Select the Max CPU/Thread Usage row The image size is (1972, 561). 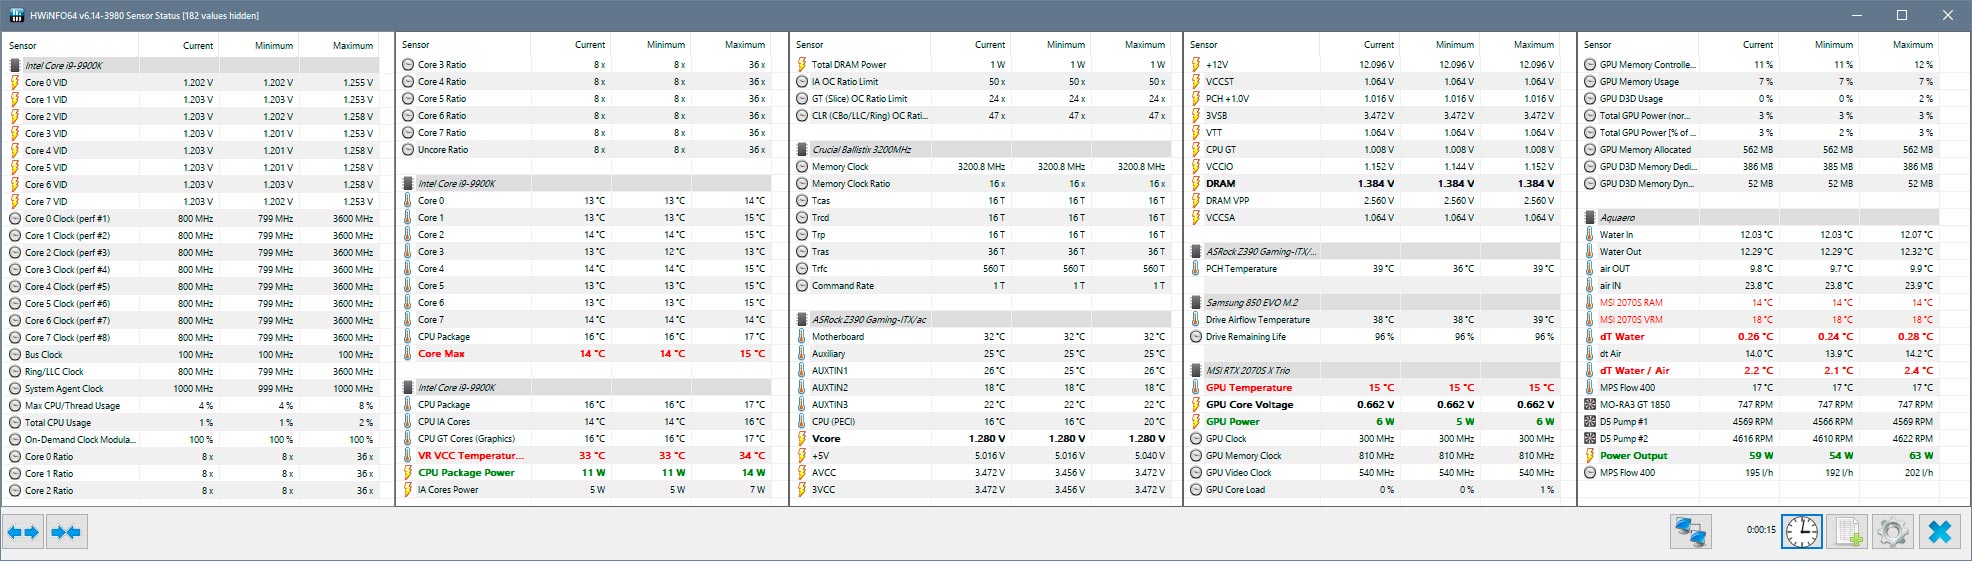(x=193, y=405)
